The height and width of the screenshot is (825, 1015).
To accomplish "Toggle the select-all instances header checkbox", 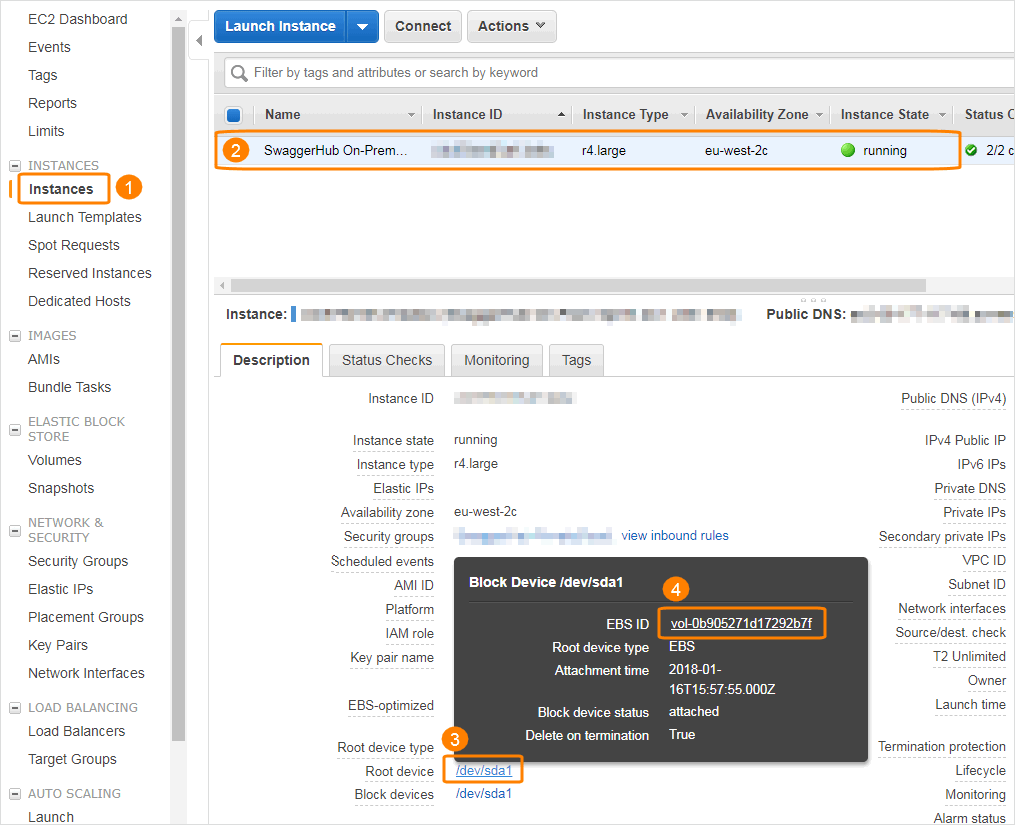I will (x=234, y=115).
